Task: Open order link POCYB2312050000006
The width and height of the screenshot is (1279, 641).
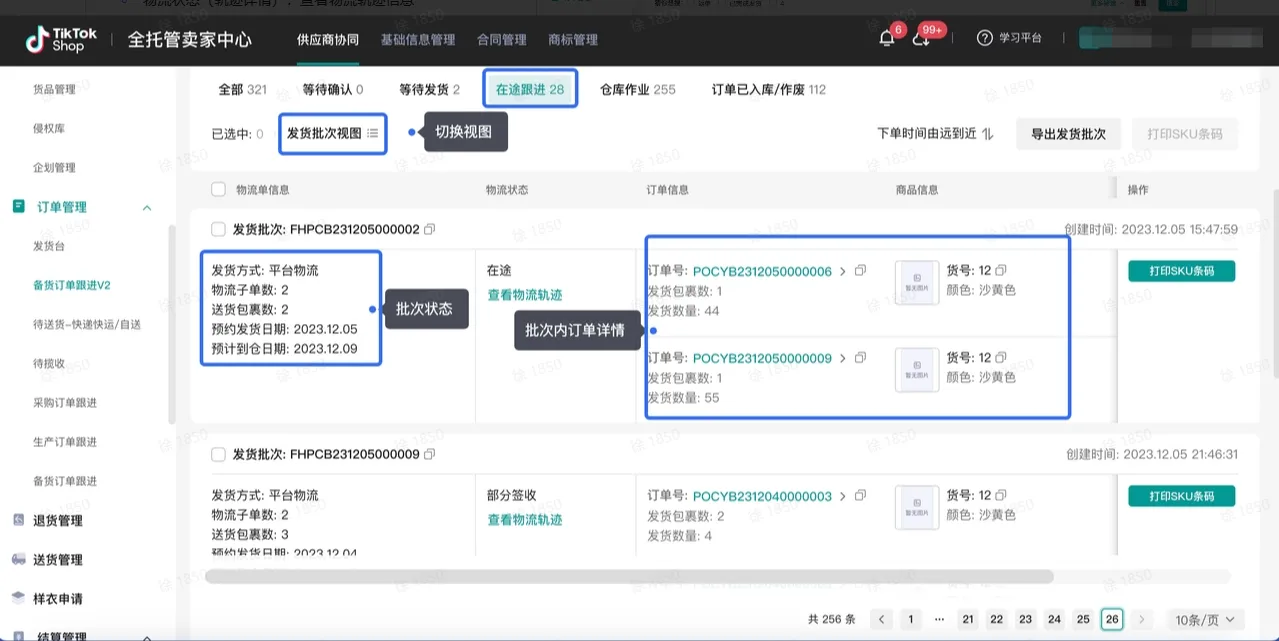Action: click(762, 271)
